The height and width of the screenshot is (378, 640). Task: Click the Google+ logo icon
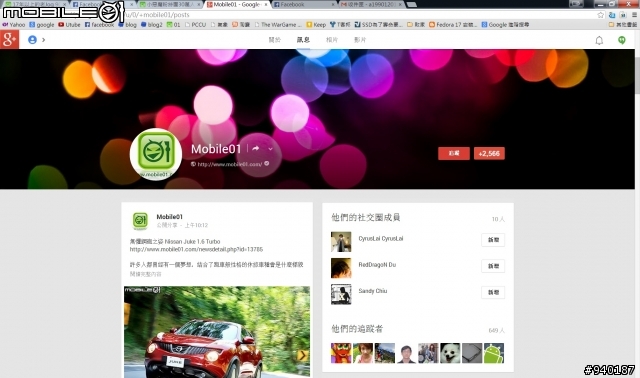(x=9, y=40)
